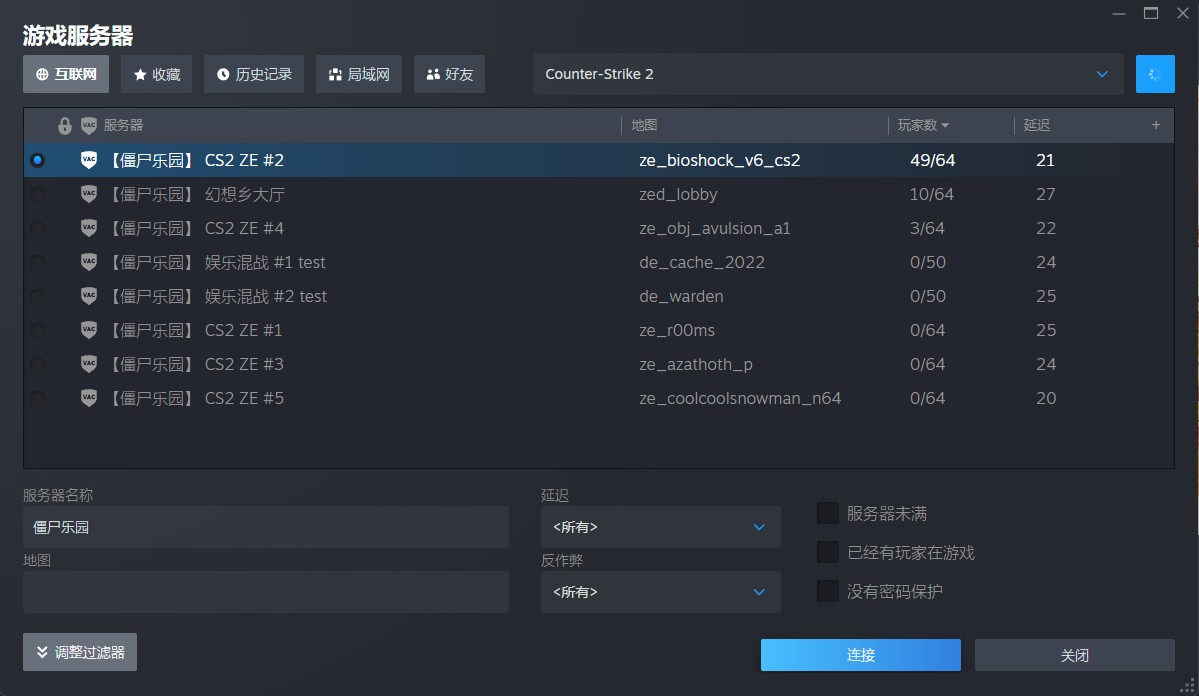The height and width of the screenshot is (696, 1199).
Task: Collapse filters with 调整过滤器 button
Action: tap(80, 652)
